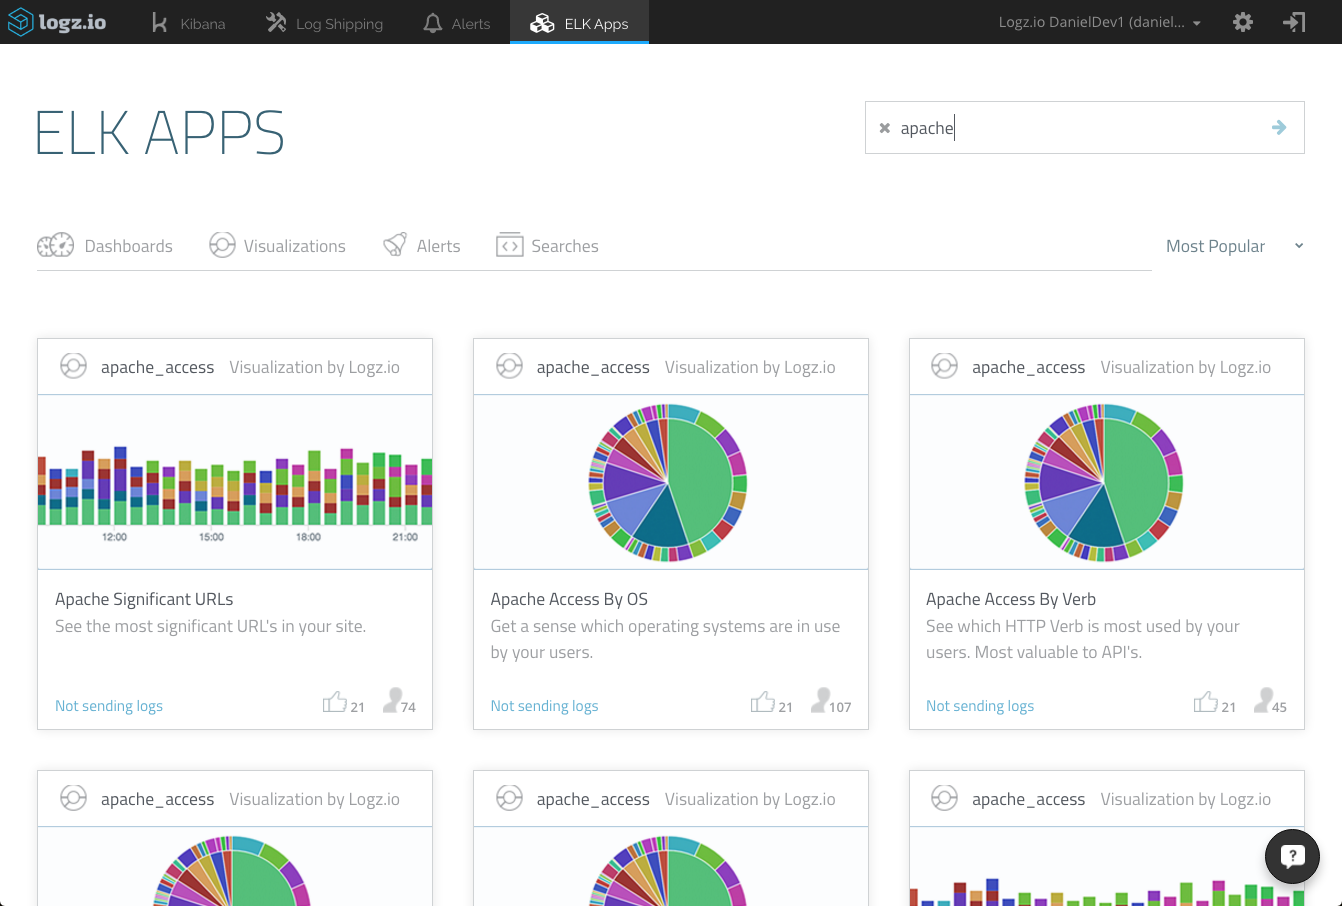Filter by Visualizations
The width and height of the screenshot is (1342, 906).
pyautogui.click(x=277, y=246)
